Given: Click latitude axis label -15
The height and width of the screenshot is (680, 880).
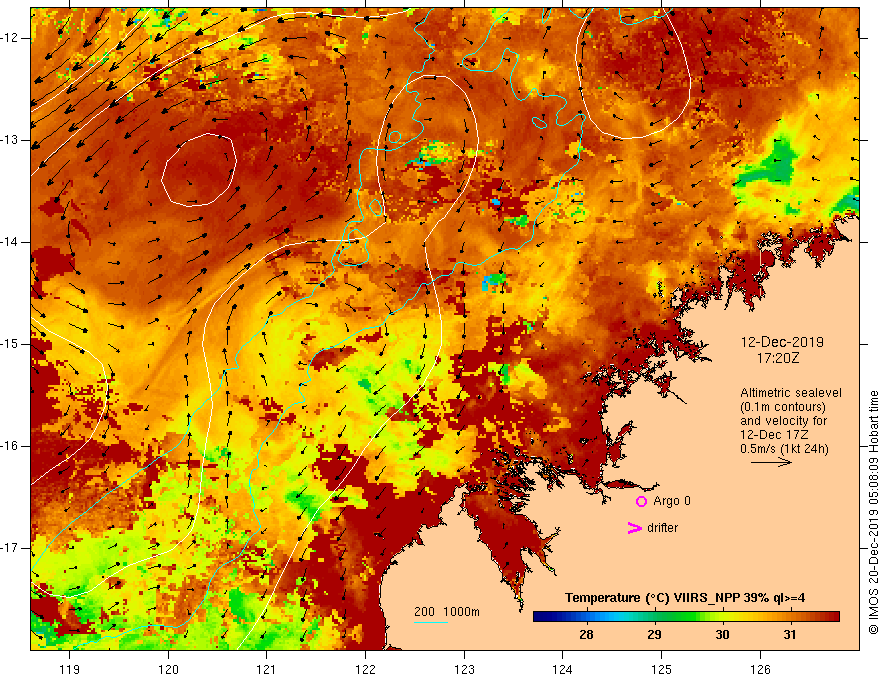Looking at the screenshot, I should (10, 344).
